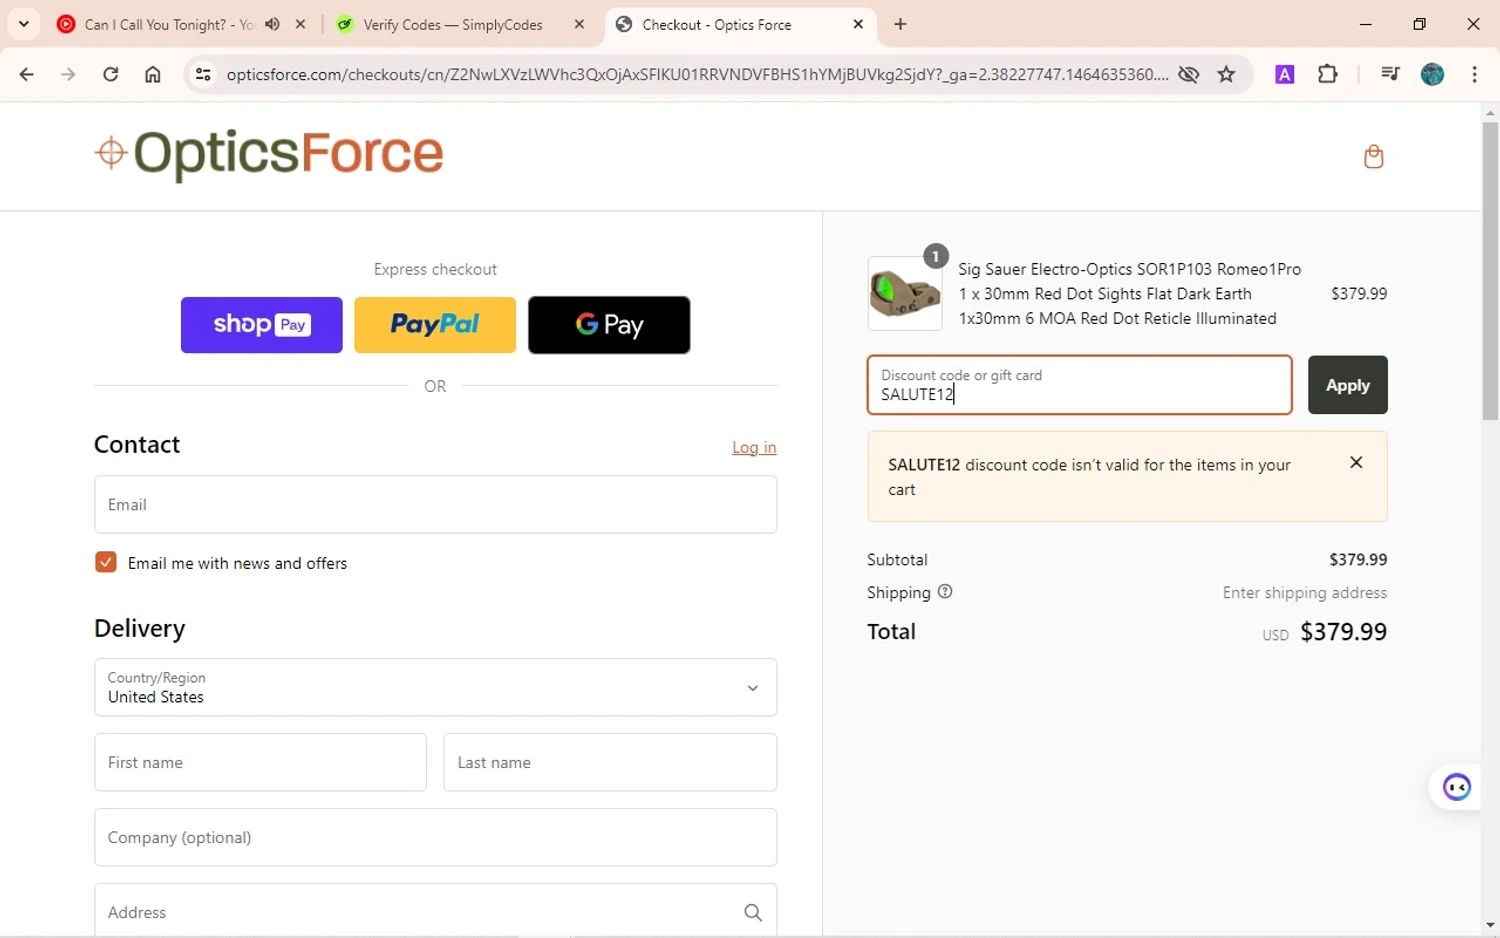This screenshot has width=1500, height=938.
Task: Open the Chrome three-dot menu
Action: pyautogui.click(x=1474, y=74)
